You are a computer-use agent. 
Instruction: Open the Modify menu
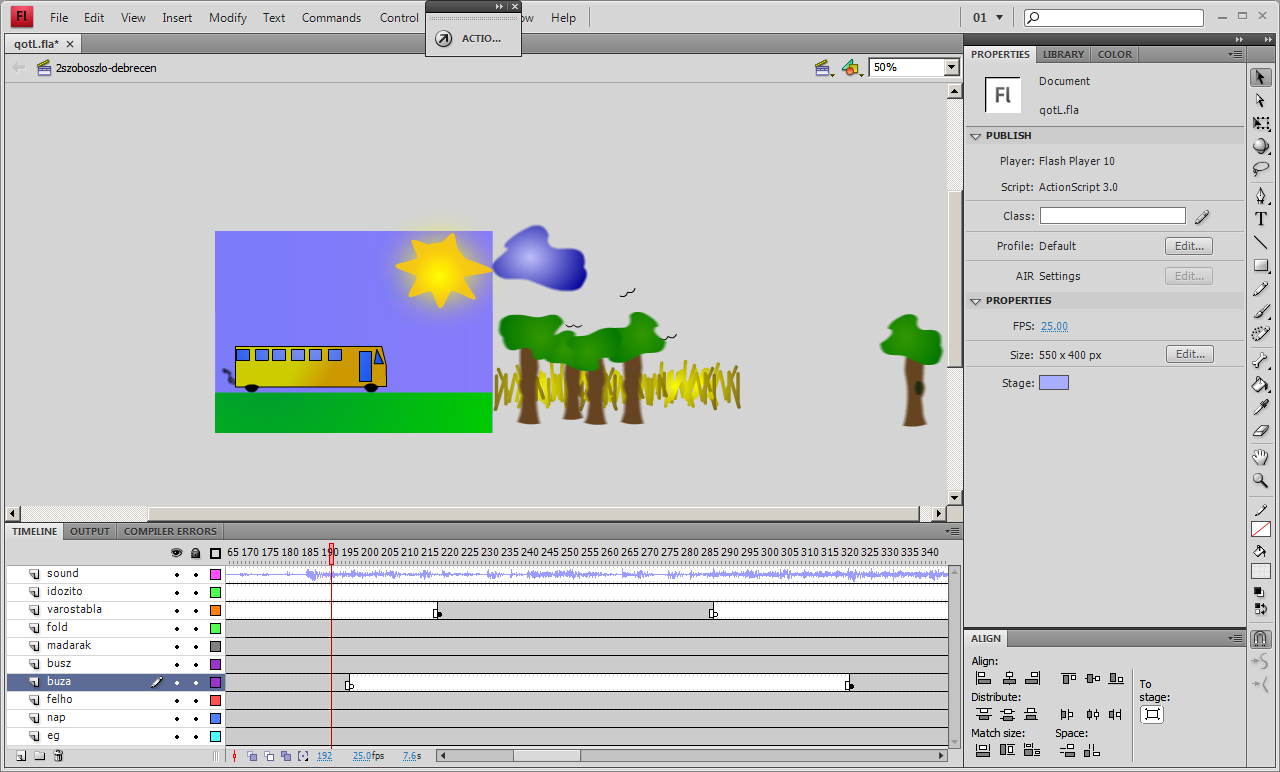coord(228,18)
